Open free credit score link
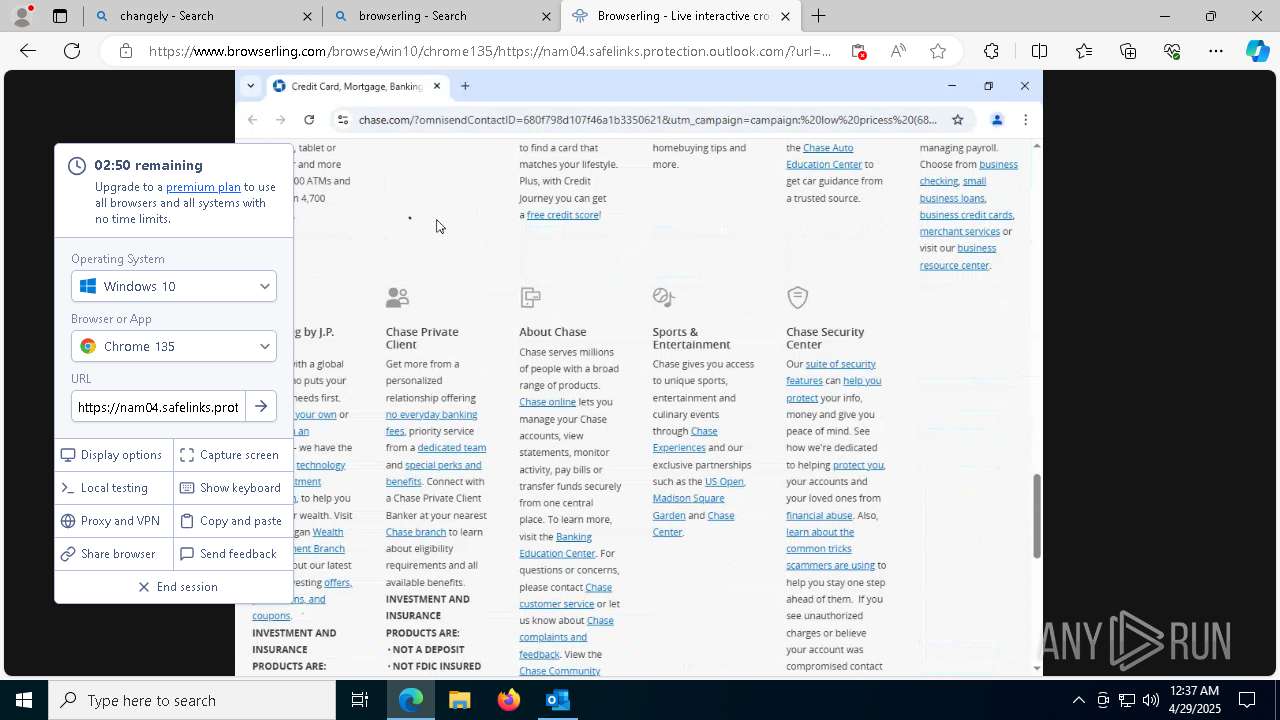 (563, 215)
